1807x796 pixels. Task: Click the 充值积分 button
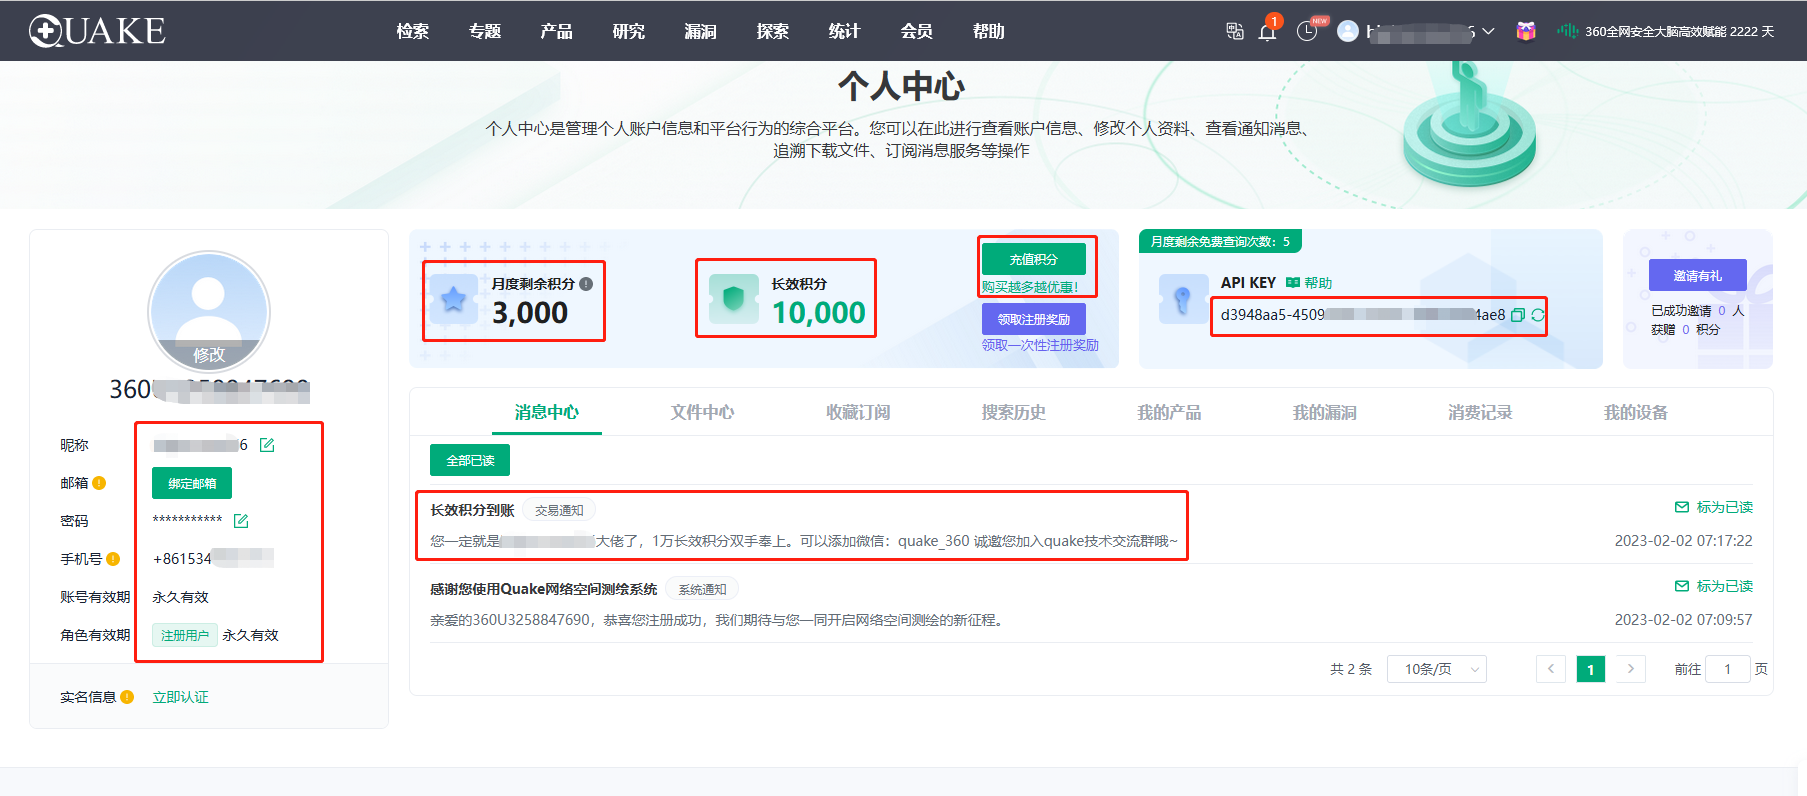pos(1033,259)
